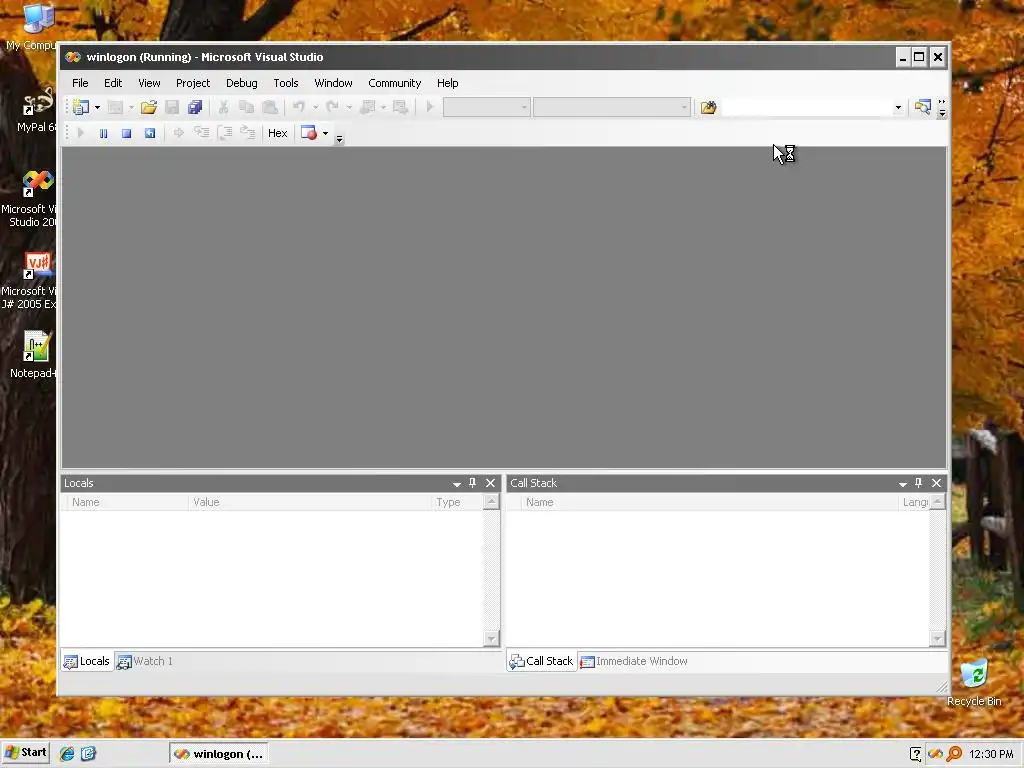This screenshot has height=768, width=1024.
Task: Open the Tools menu
Action: pyautogui.click(x=285, y=83)
